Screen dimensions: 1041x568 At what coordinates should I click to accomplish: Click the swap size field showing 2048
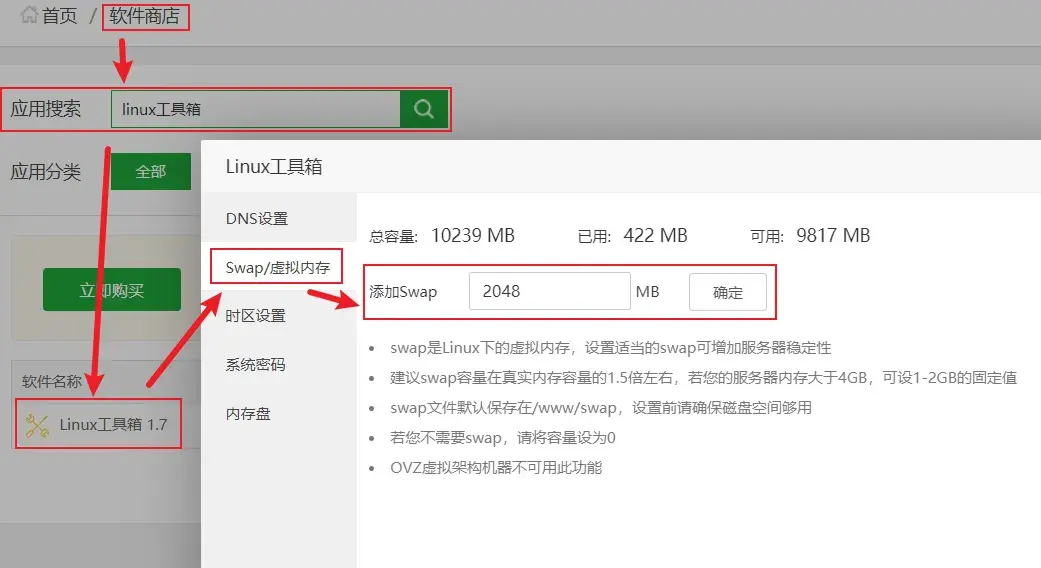550,291
